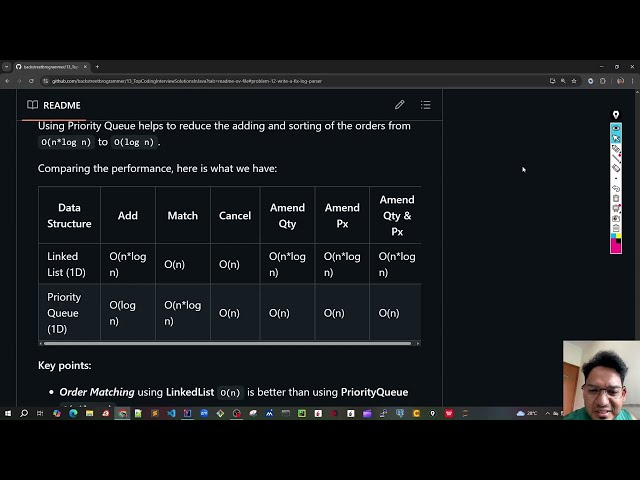Select the cursor pointer tool in annotation toolbar
This screenshot has width=640, height=480.
[616, 138]
